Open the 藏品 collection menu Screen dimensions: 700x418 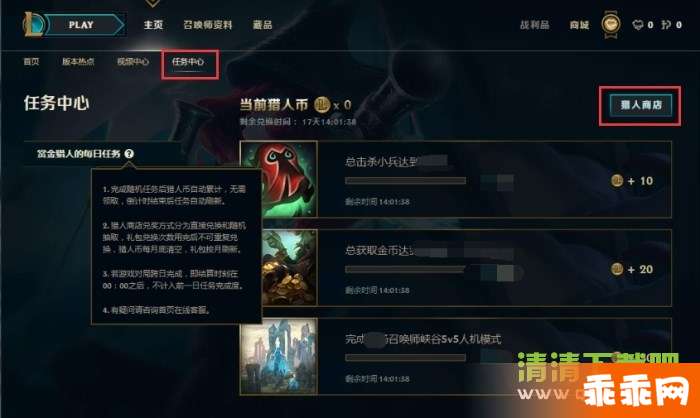pos(262,25)
